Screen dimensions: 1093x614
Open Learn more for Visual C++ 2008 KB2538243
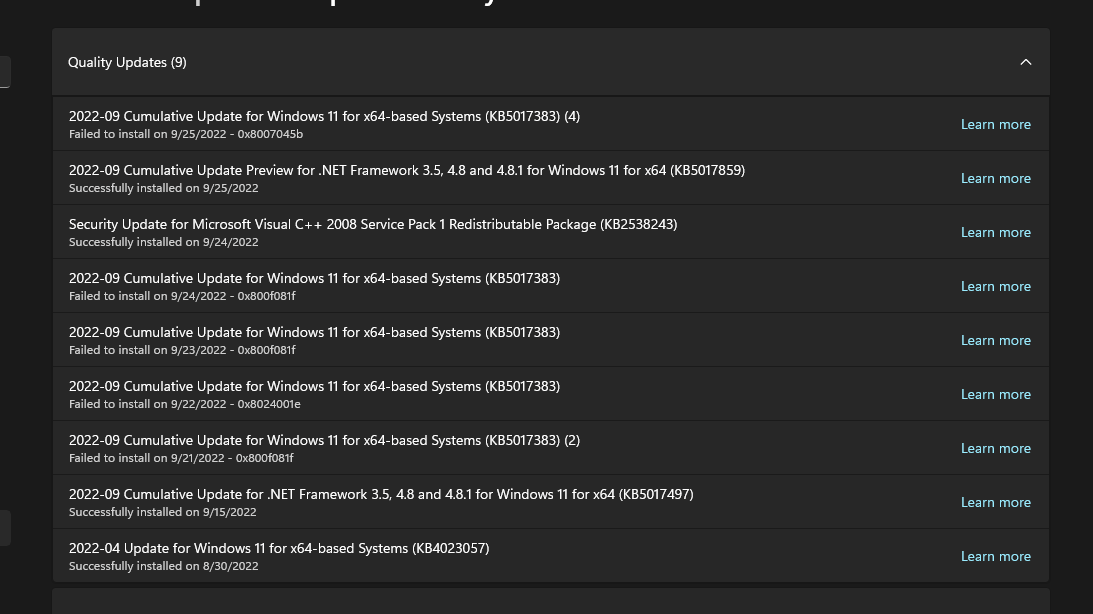pyautogui.click(x=995, y=232)
